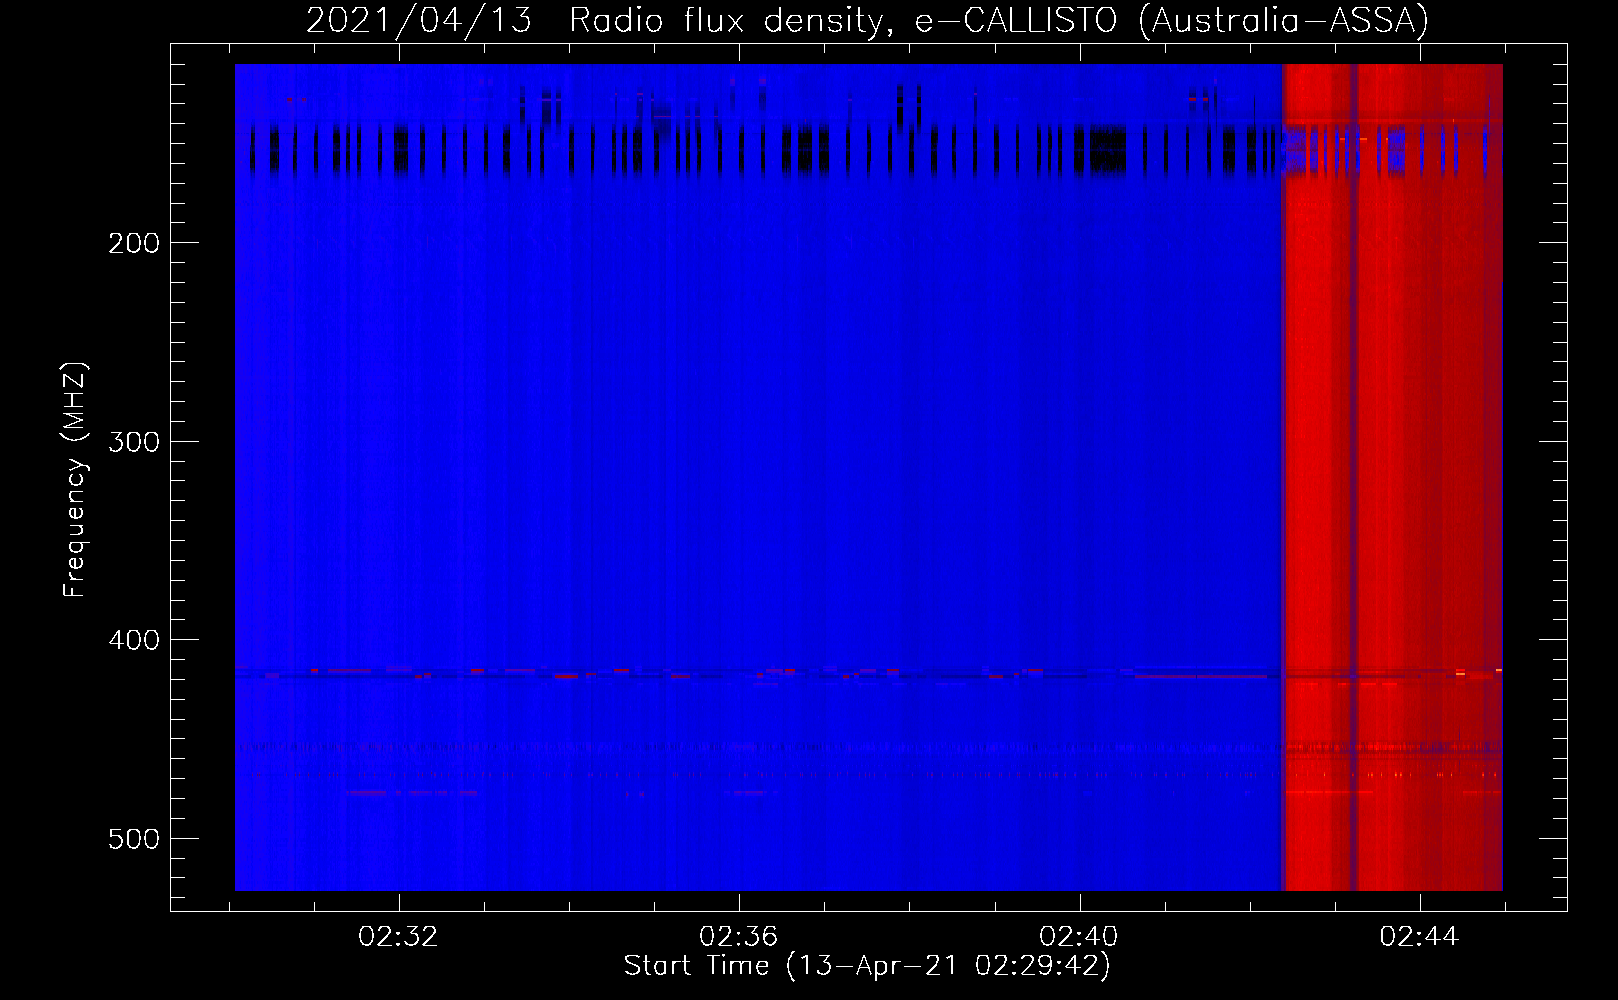The image size is (1618, 1000).
Task: Click the horizontal interference line near 420 MHz
Action: coord(868,674)
